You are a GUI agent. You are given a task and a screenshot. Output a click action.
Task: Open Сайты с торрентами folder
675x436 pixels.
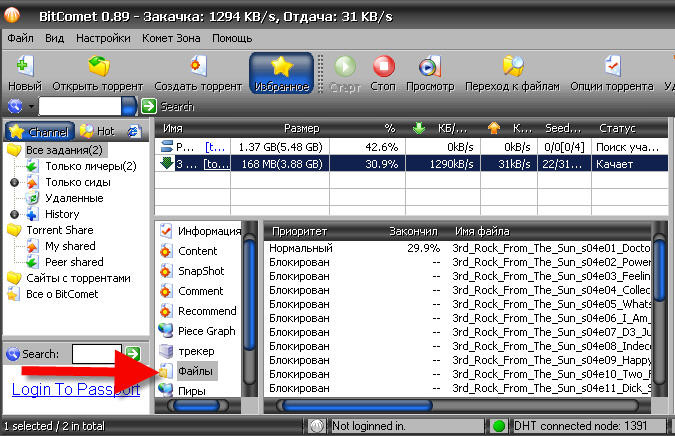[x=78, y=278]
